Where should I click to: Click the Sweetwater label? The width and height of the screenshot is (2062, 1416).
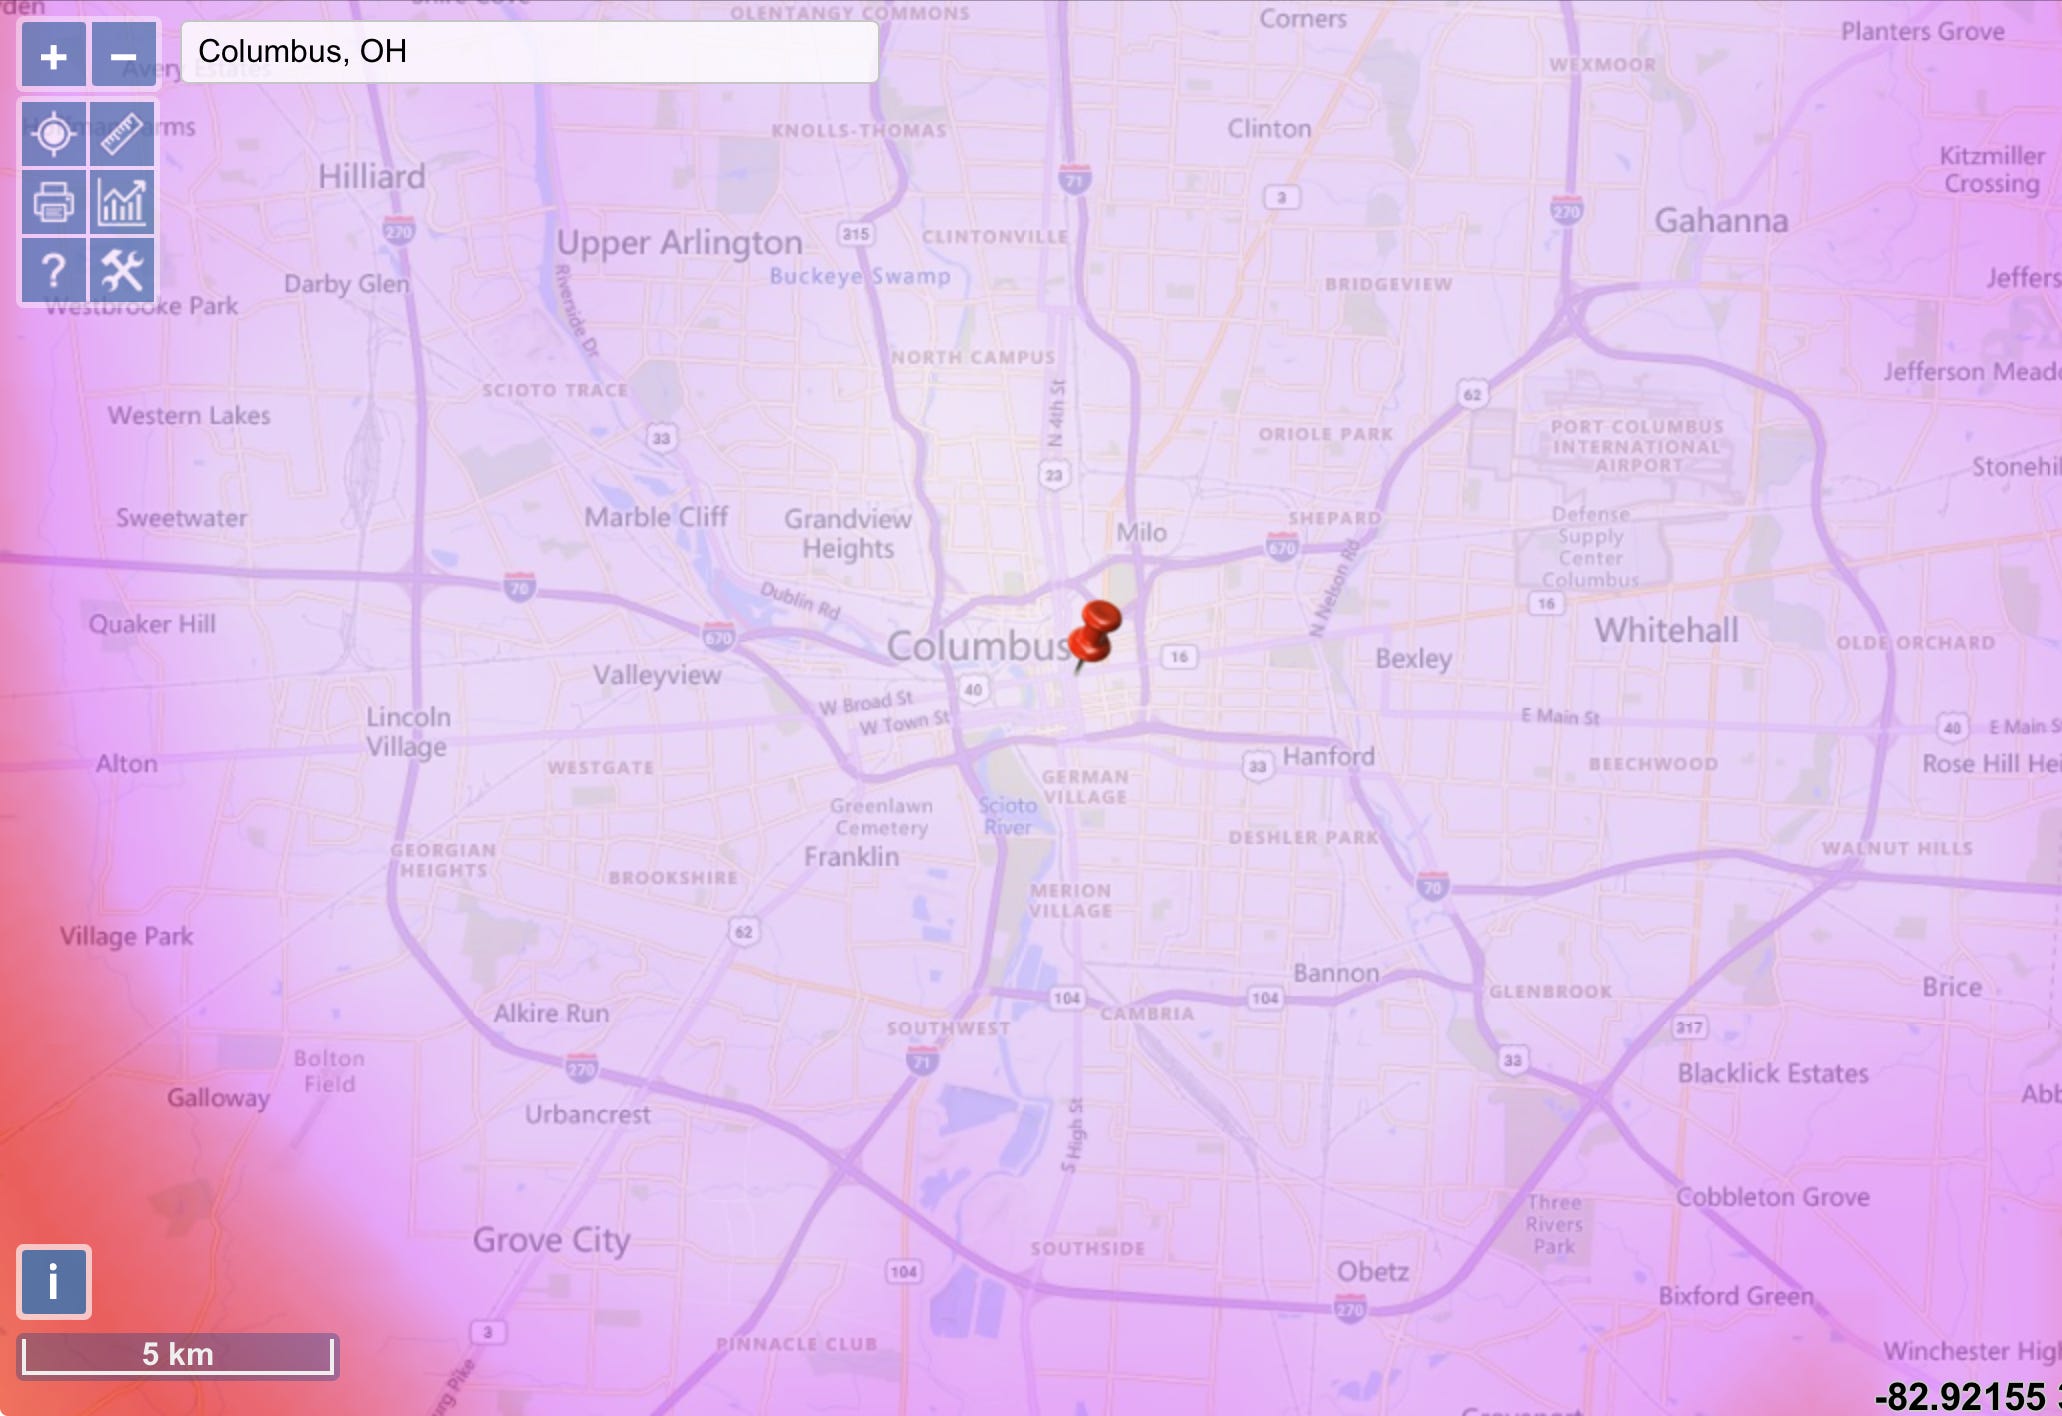click(x=181, y=518)
